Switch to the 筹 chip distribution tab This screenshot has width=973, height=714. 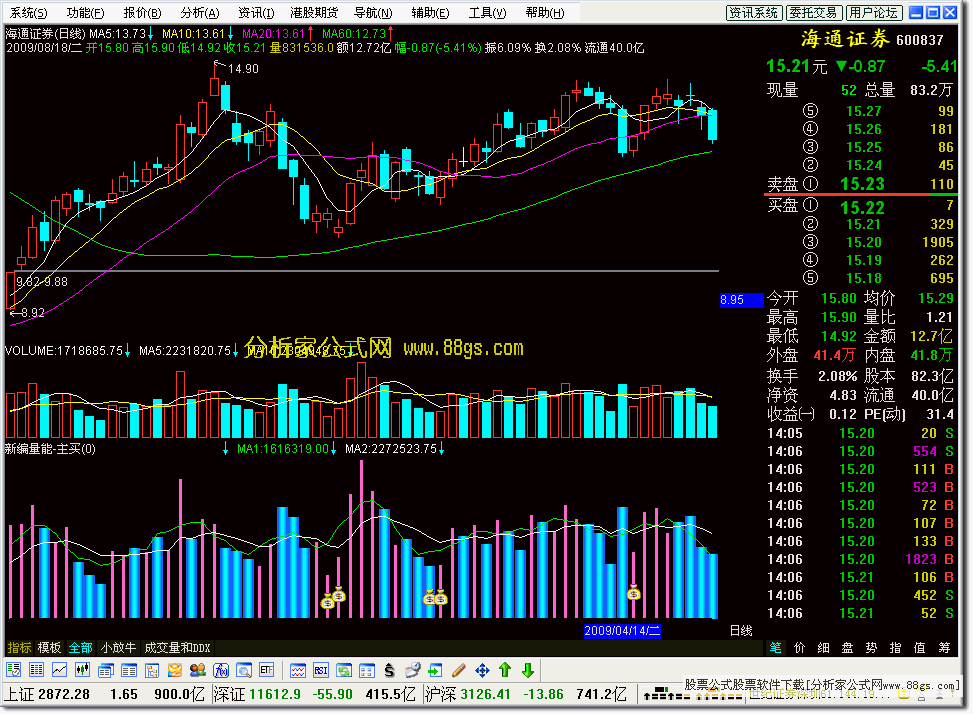(x=944, y=648)
